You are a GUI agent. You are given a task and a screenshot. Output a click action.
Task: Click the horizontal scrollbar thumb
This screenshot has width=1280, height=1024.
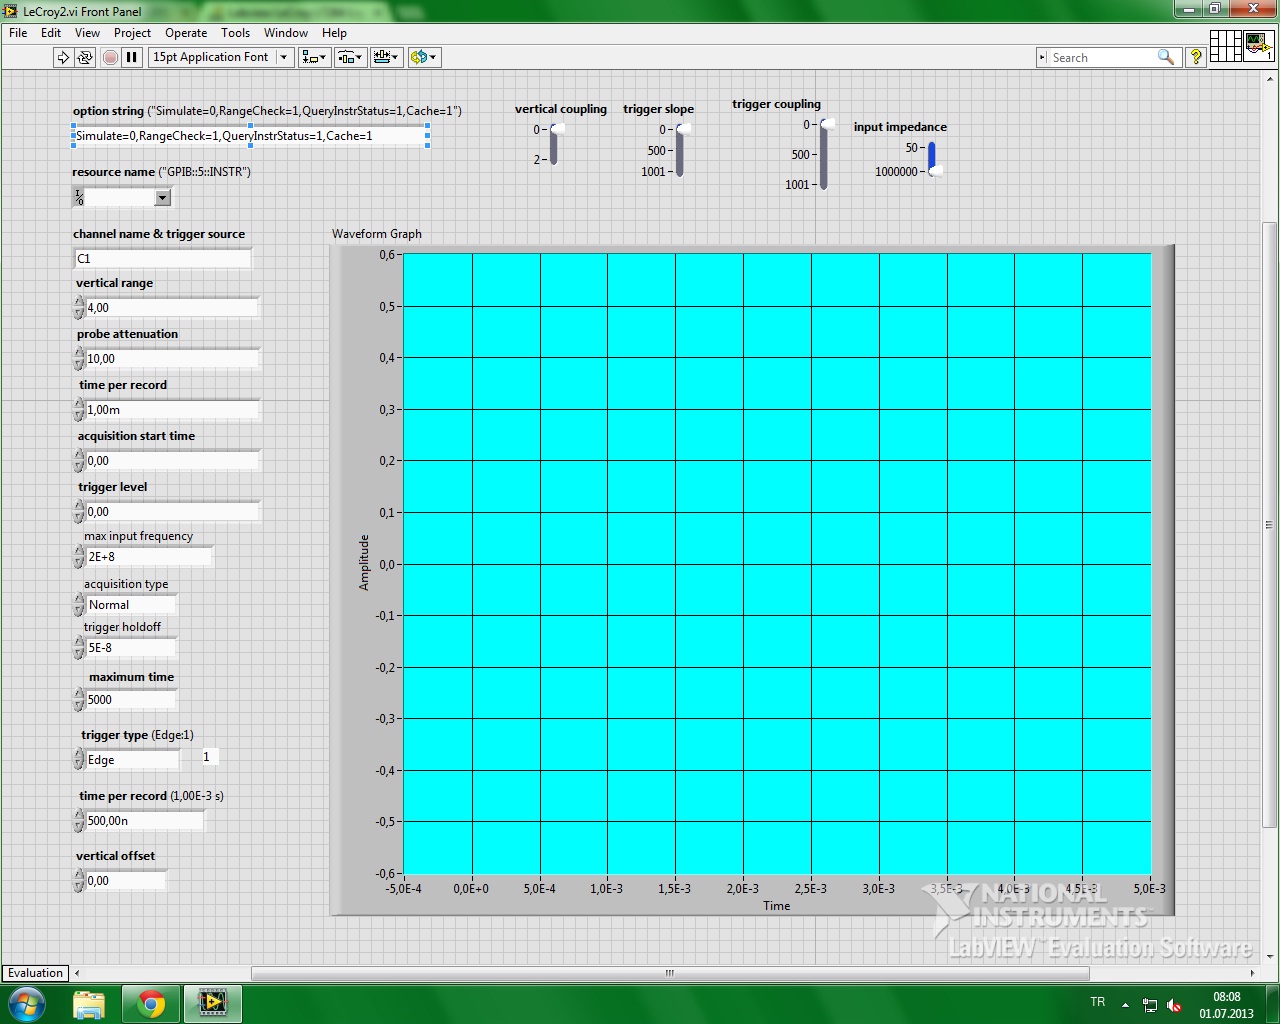[670, 973]
